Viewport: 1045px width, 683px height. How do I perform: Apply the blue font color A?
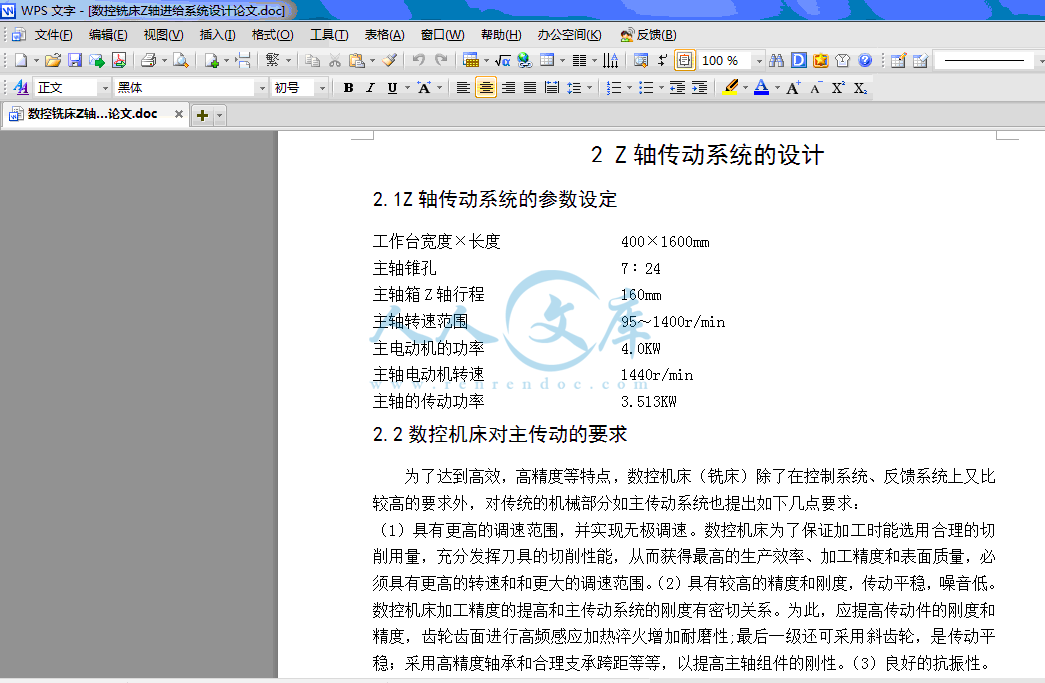[x=761, y=87]
